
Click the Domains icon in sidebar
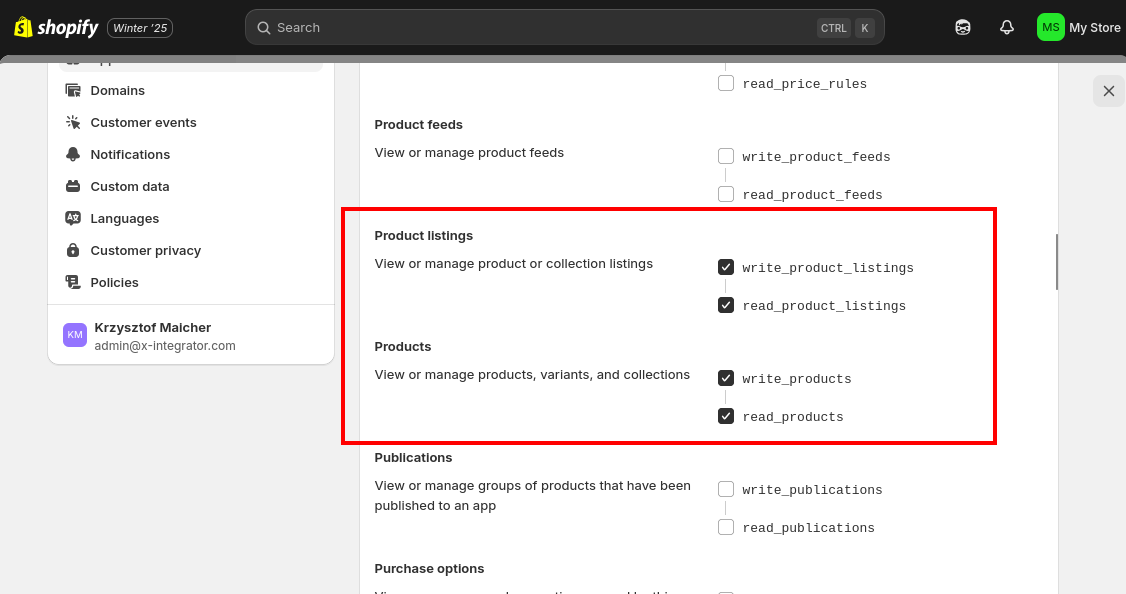point(73,91)
